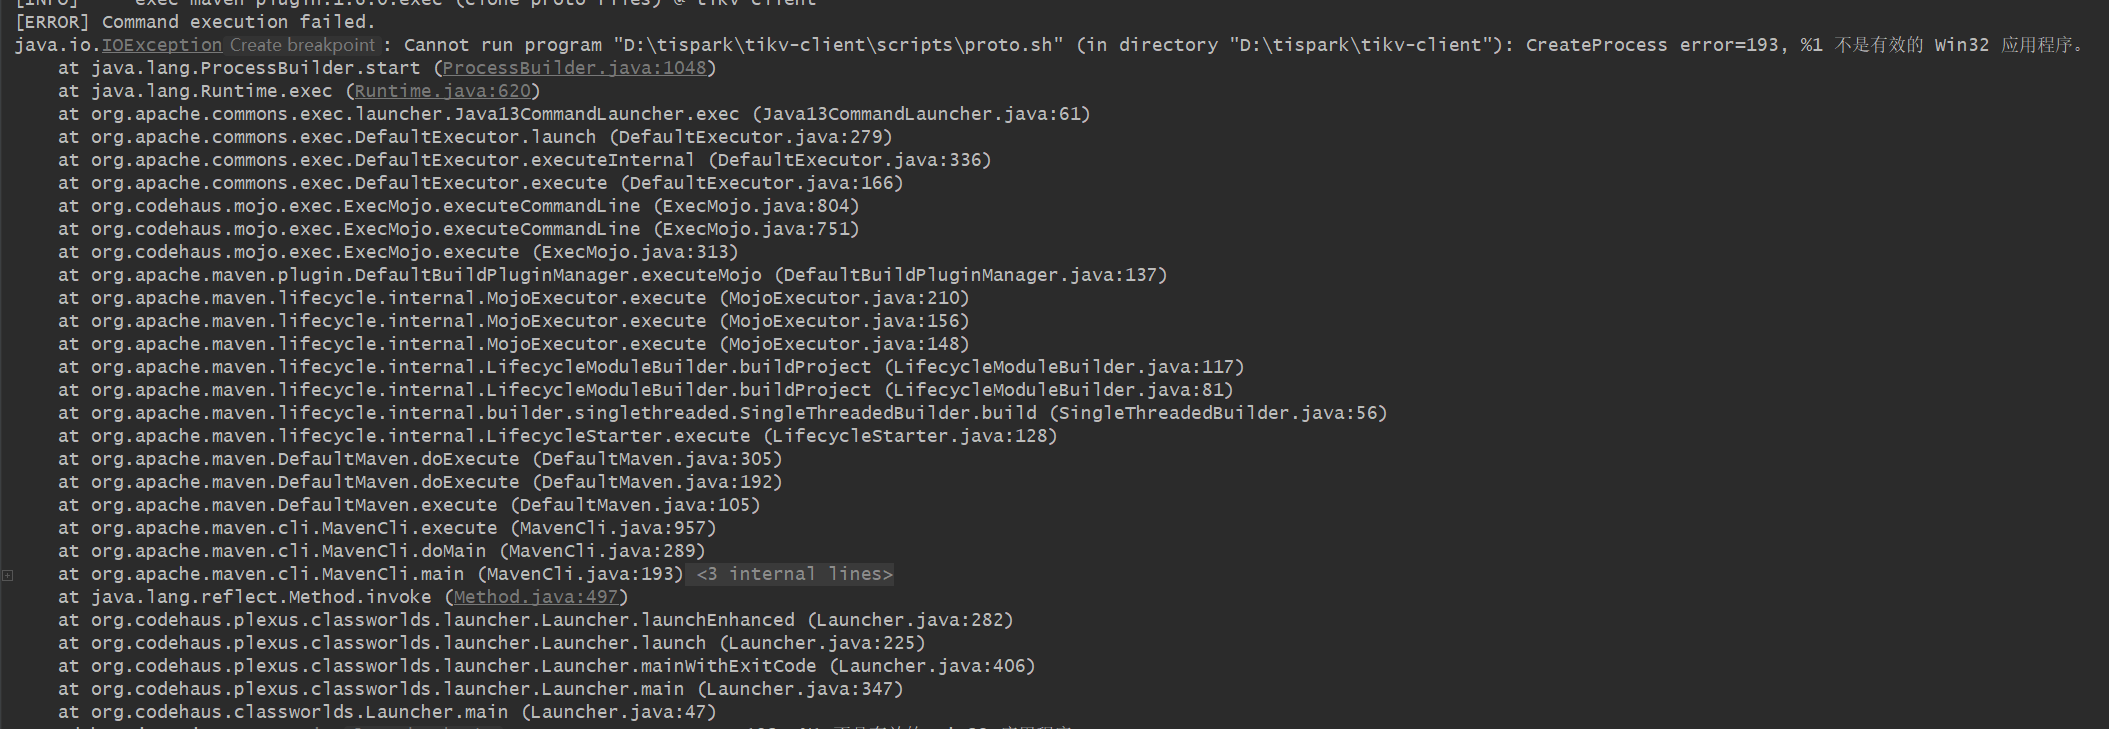Expand the 3 internal lines fold
This screenshot has width=2109, height=729.
(794, 574)
